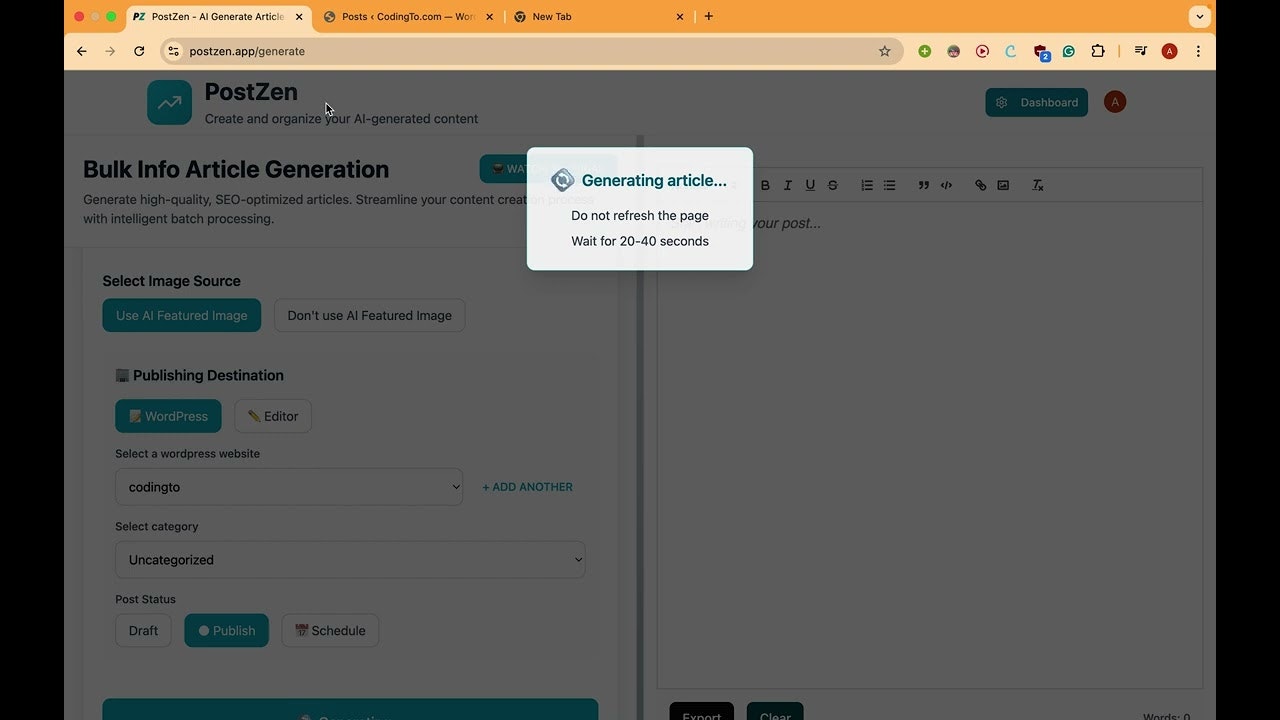Click the browser forward arrow

point(110,51)
